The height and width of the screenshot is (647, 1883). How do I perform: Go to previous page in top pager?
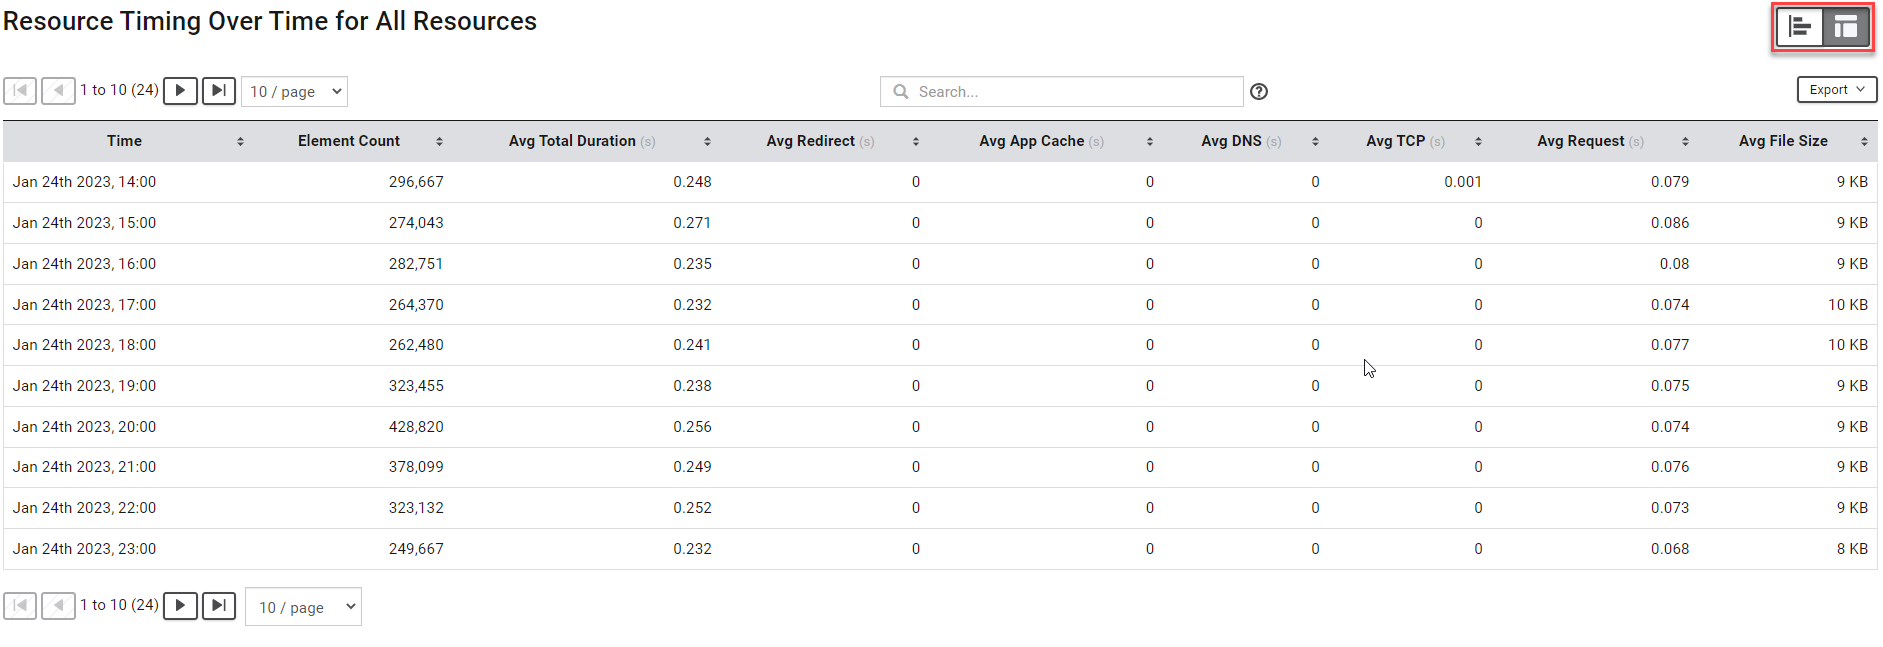coord(58,90)
